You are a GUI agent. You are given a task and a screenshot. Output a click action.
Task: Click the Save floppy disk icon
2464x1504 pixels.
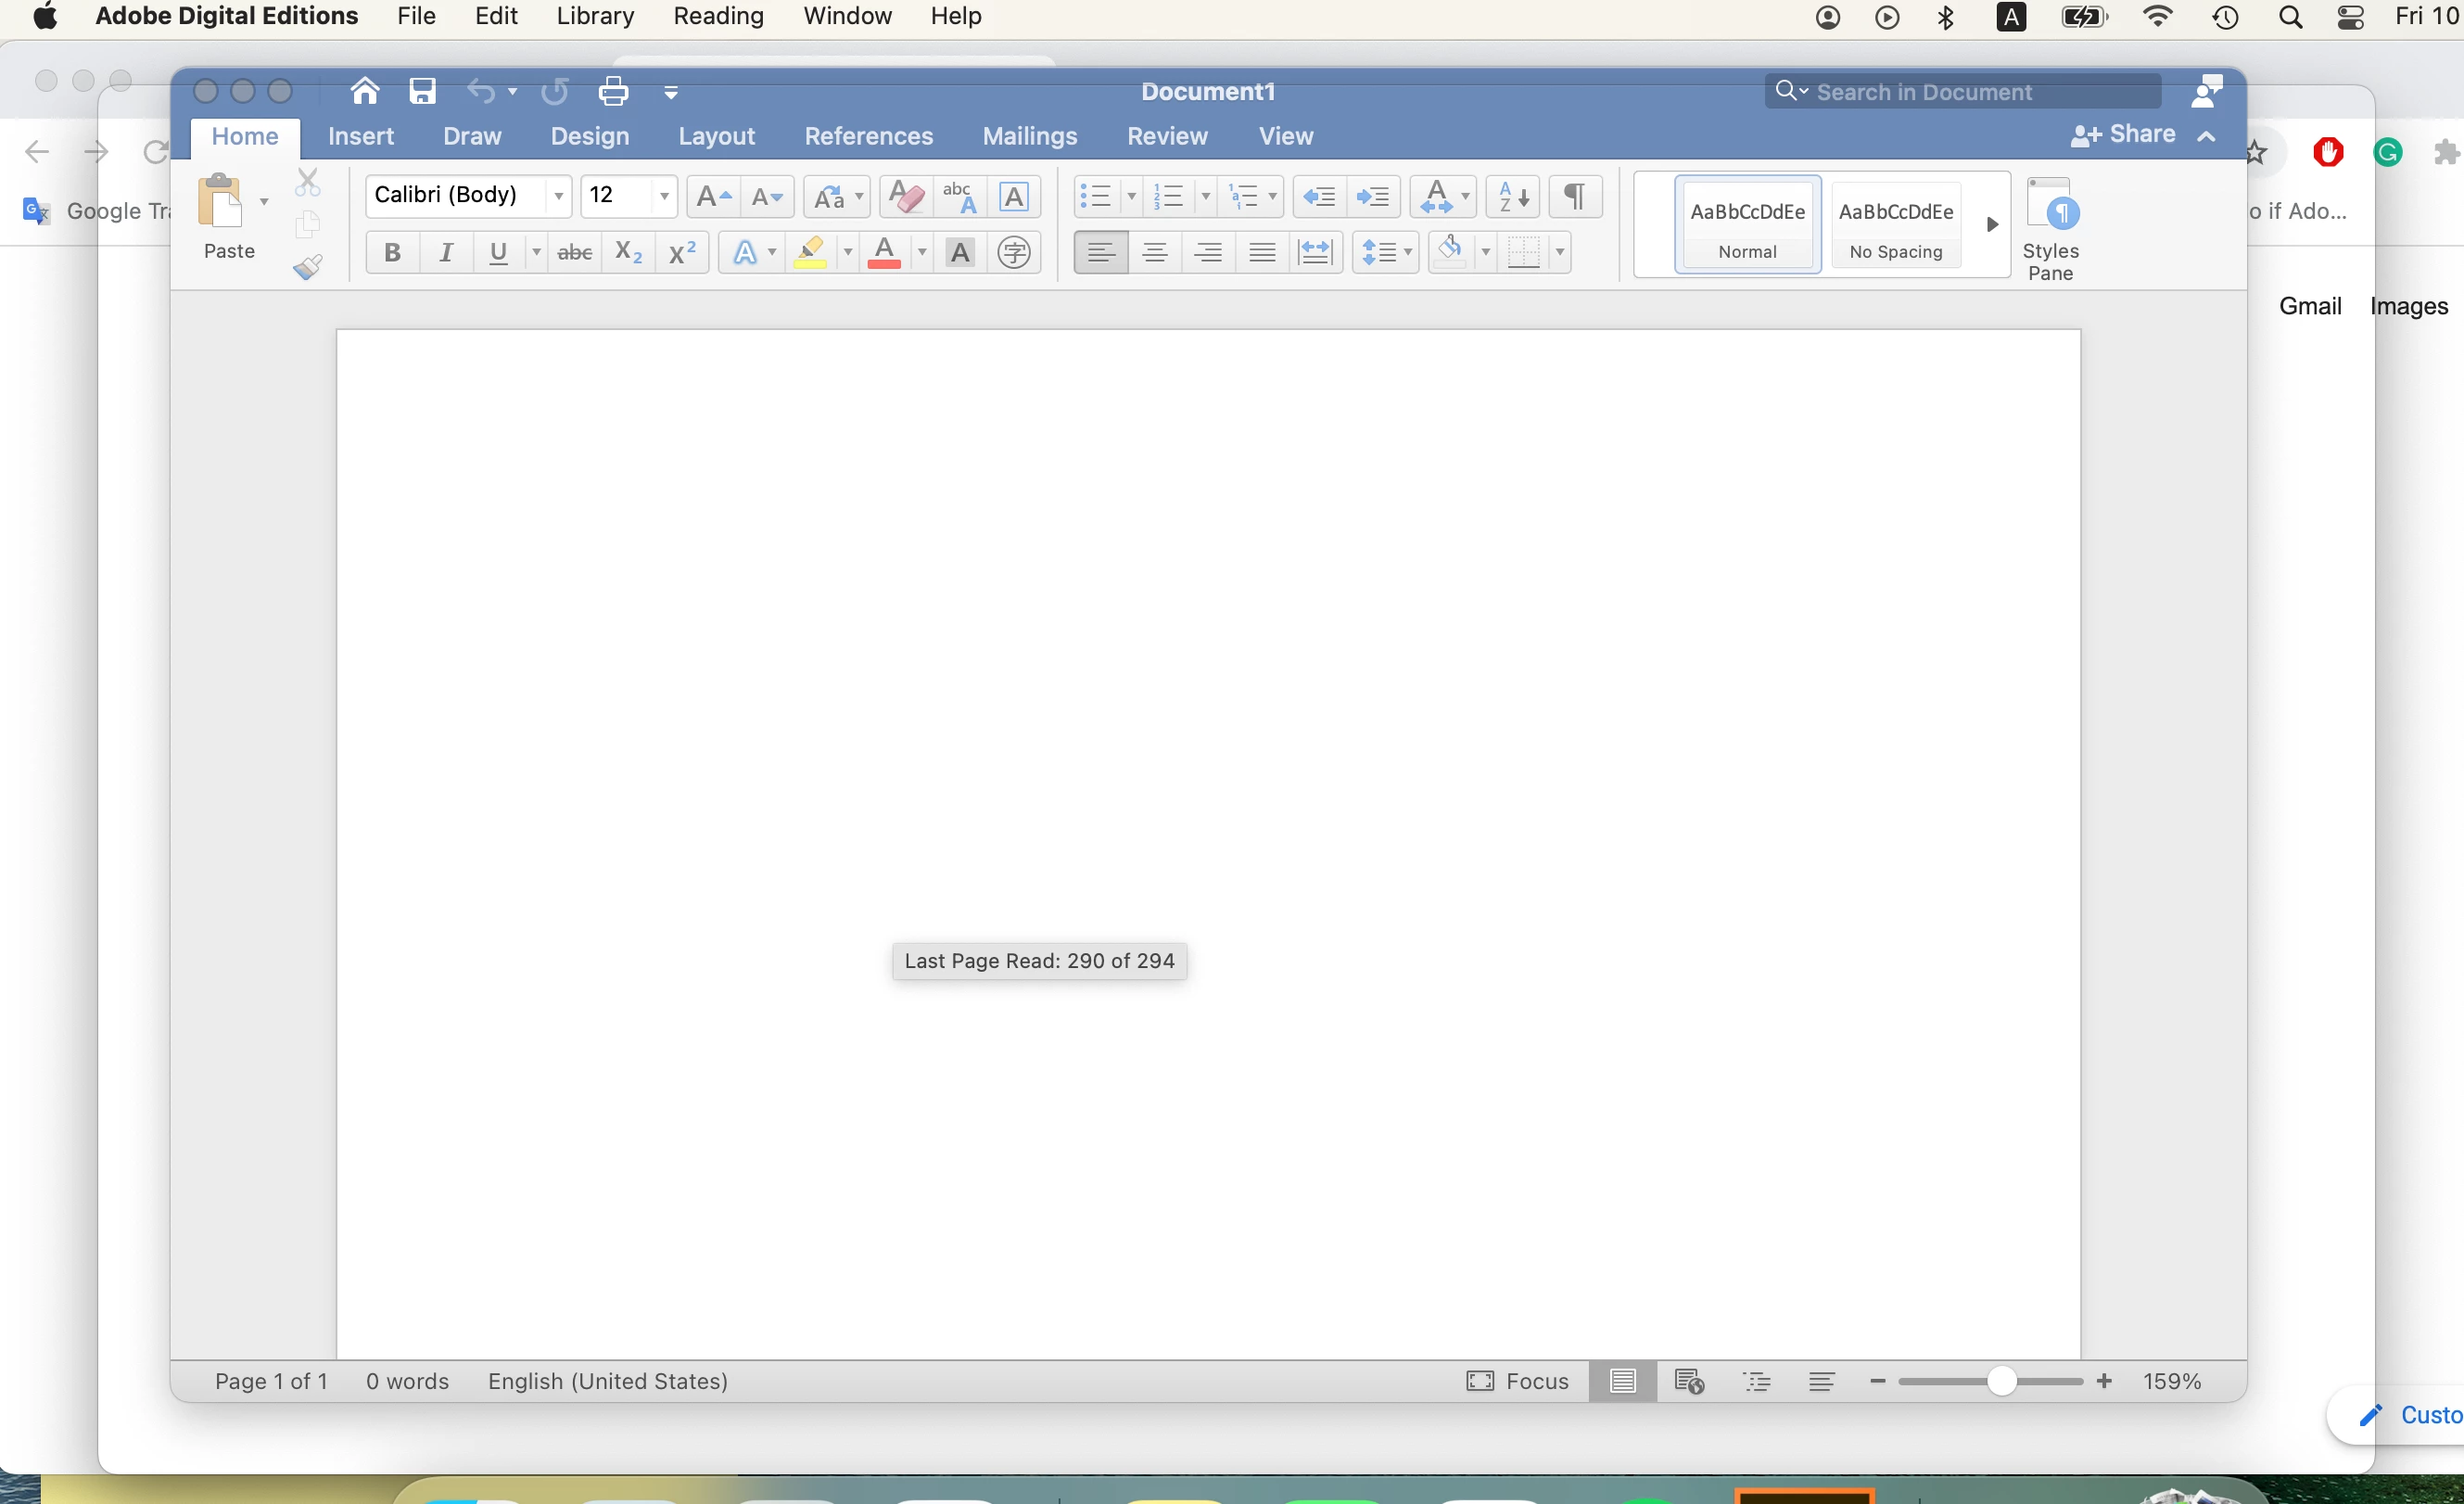[x=422, y=92]
